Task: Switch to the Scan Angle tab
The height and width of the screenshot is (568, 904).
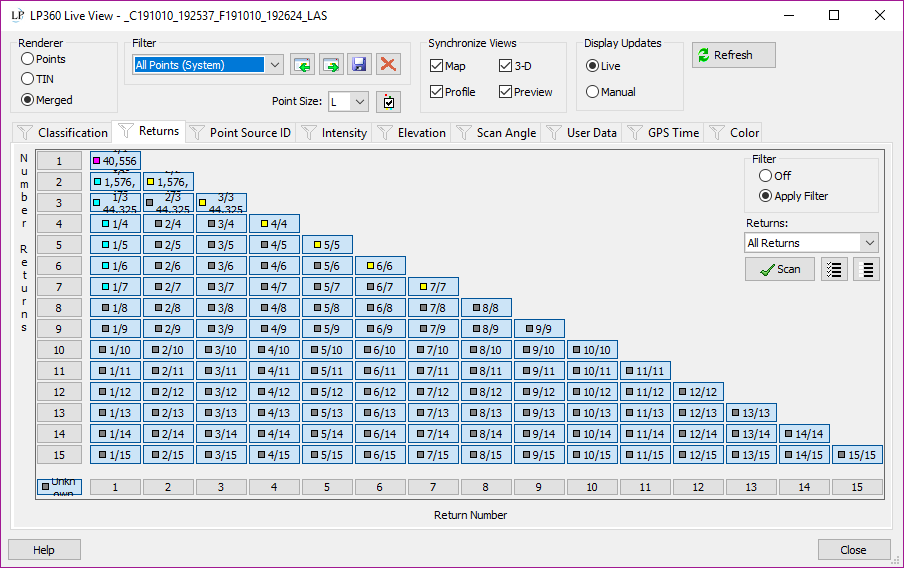Action: click(496, 133)
